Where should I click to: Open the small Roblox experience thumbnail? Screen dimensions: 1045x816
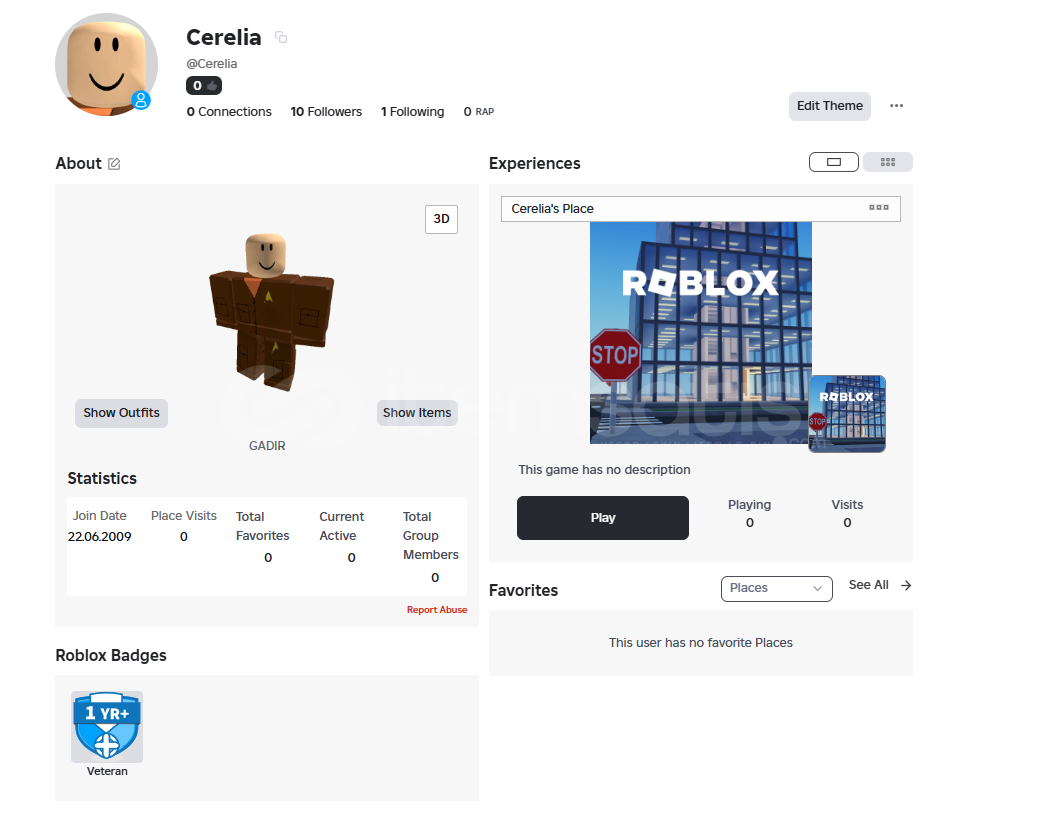click(x=847, y=414)
